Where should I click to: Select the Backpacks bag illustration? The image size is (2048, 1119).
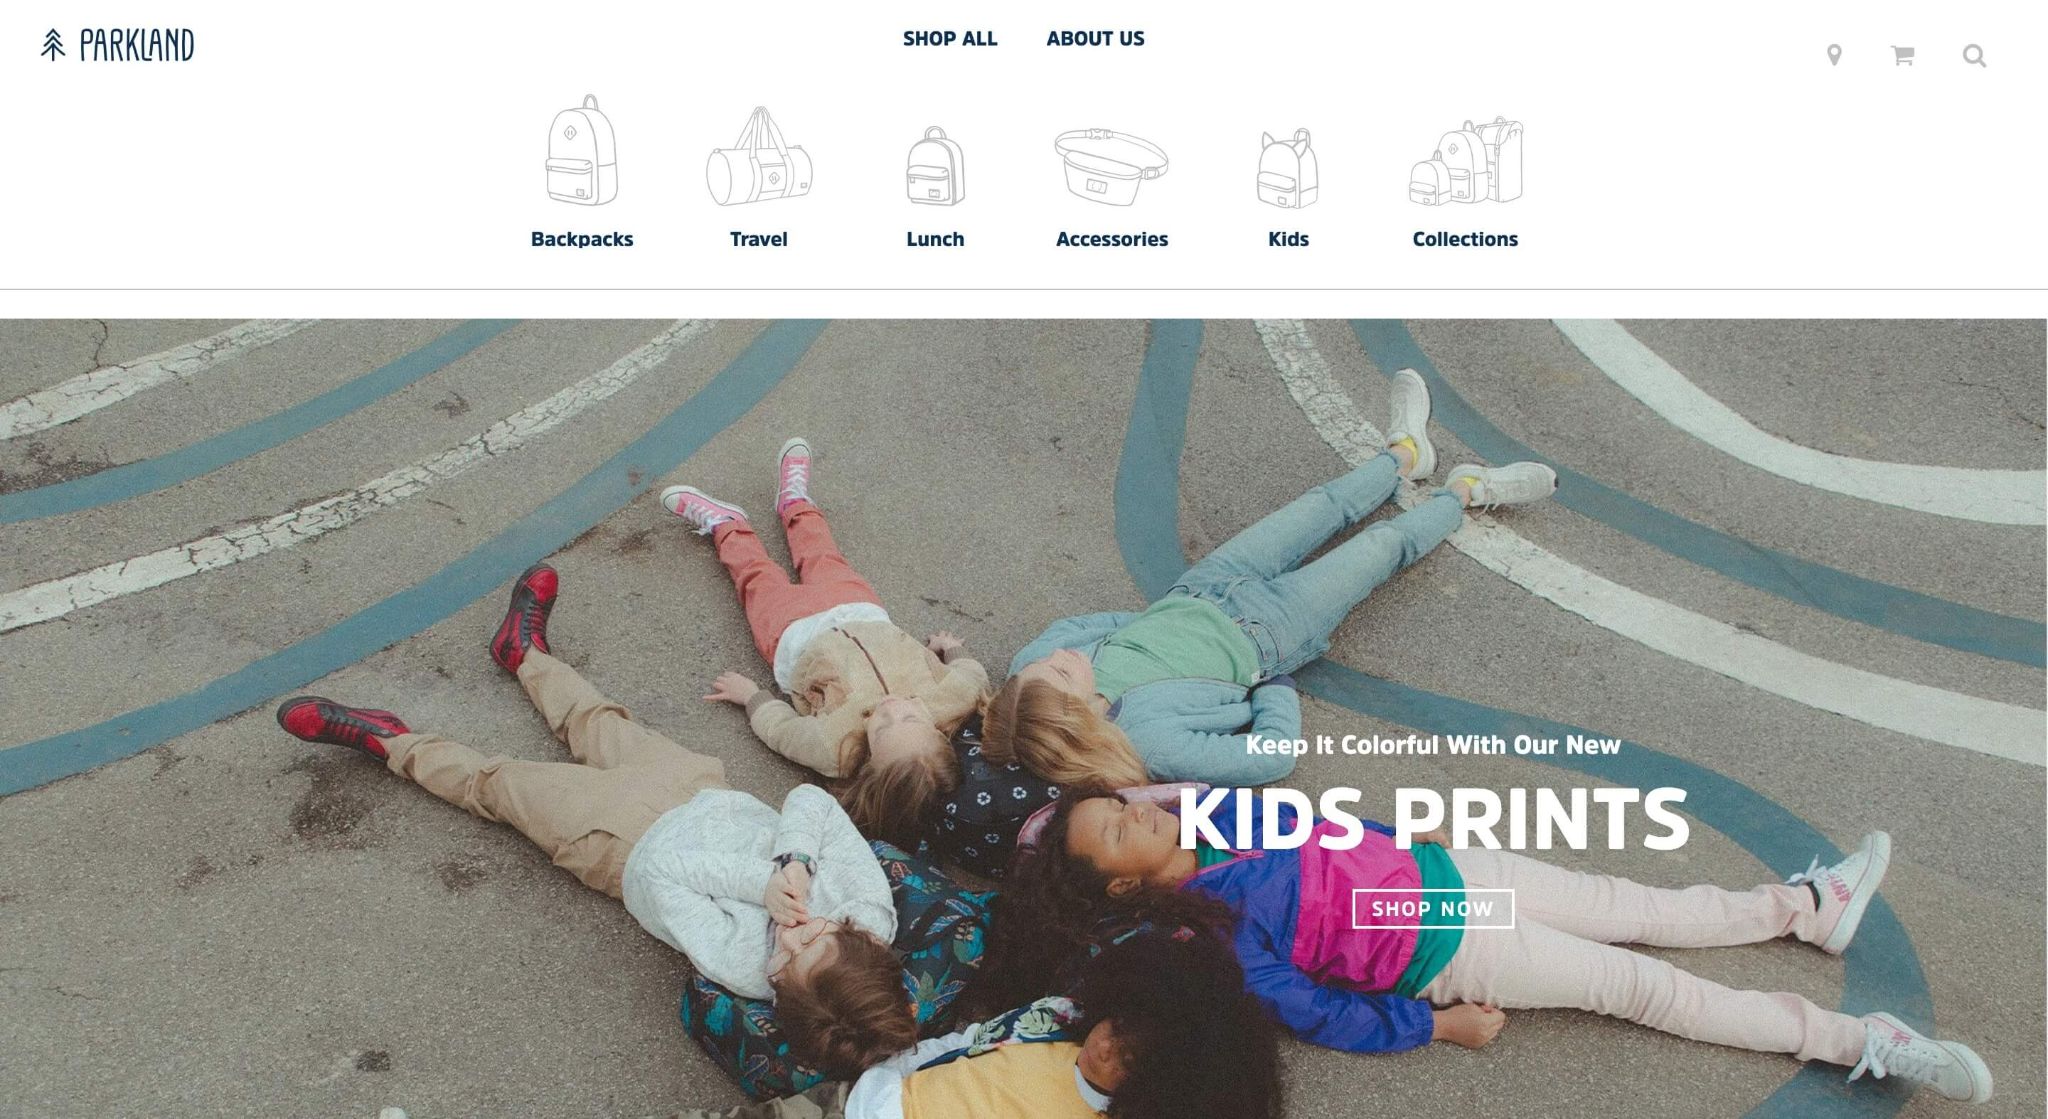(x=582, y=151)
